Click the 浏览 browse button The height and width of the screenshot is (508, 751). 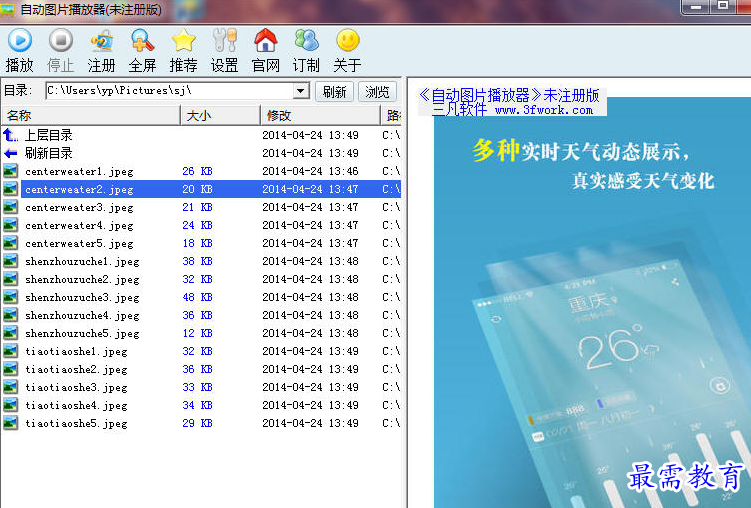[377, 91]
